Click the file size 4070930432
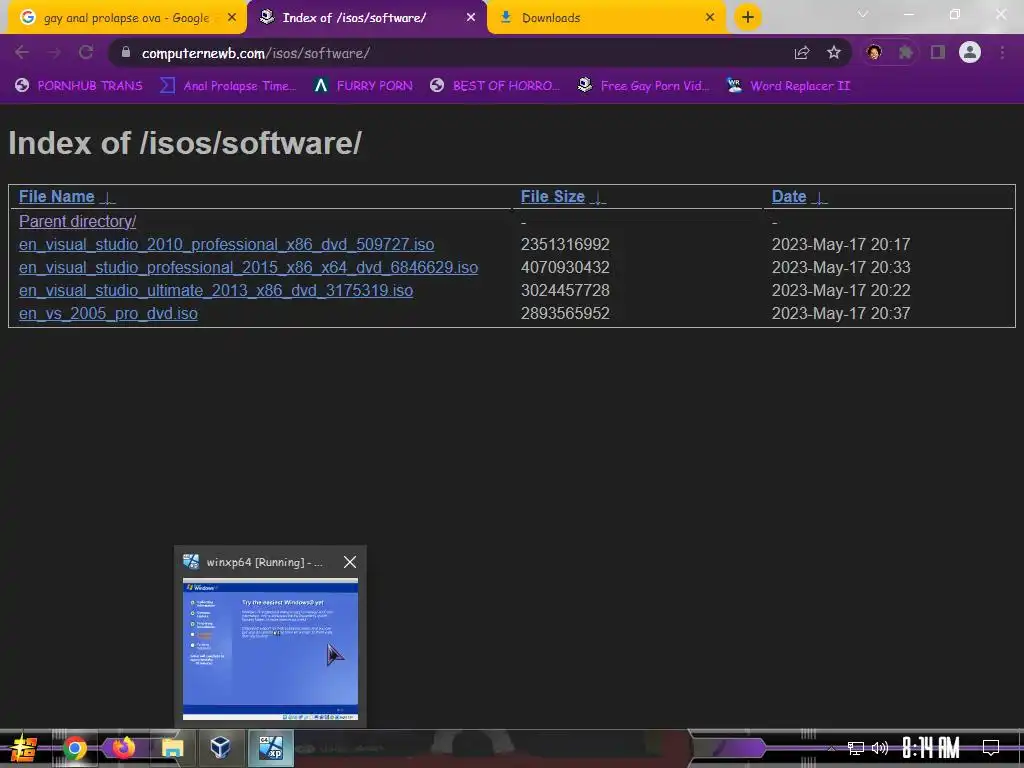 pyautogui.click(x=565, y=267)
